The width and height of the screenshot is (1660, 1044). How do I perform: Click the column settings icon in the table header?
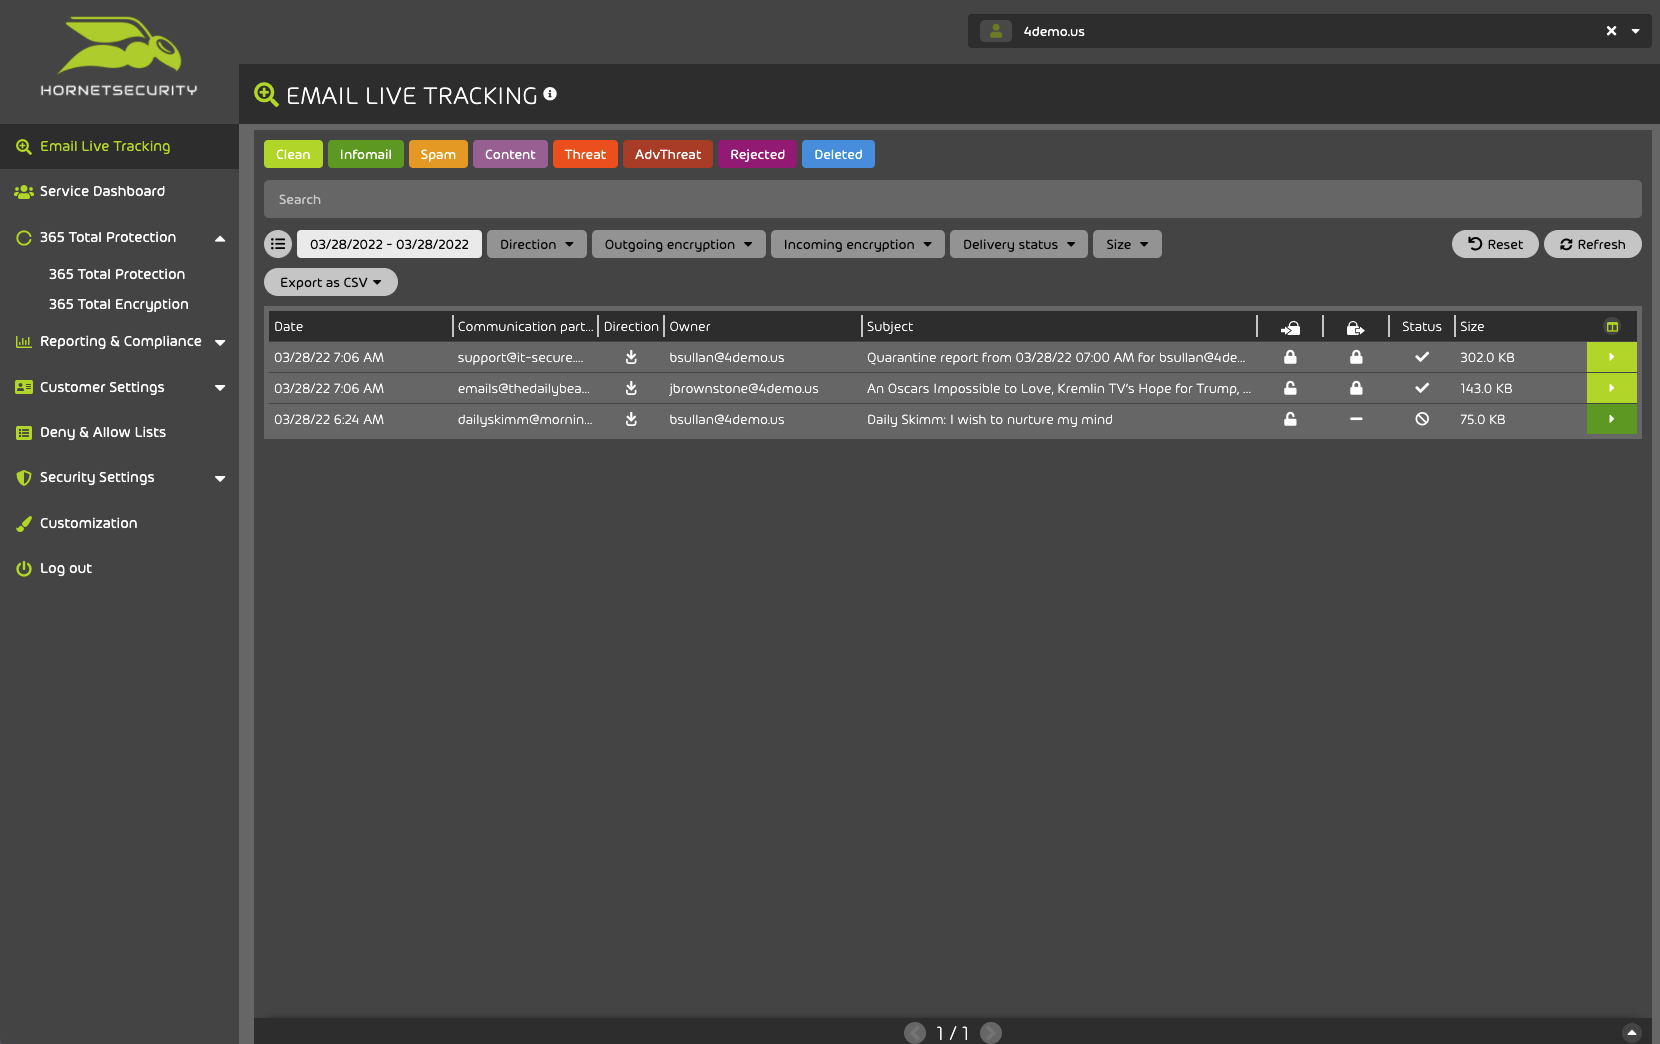click(x=1612, y=326)
